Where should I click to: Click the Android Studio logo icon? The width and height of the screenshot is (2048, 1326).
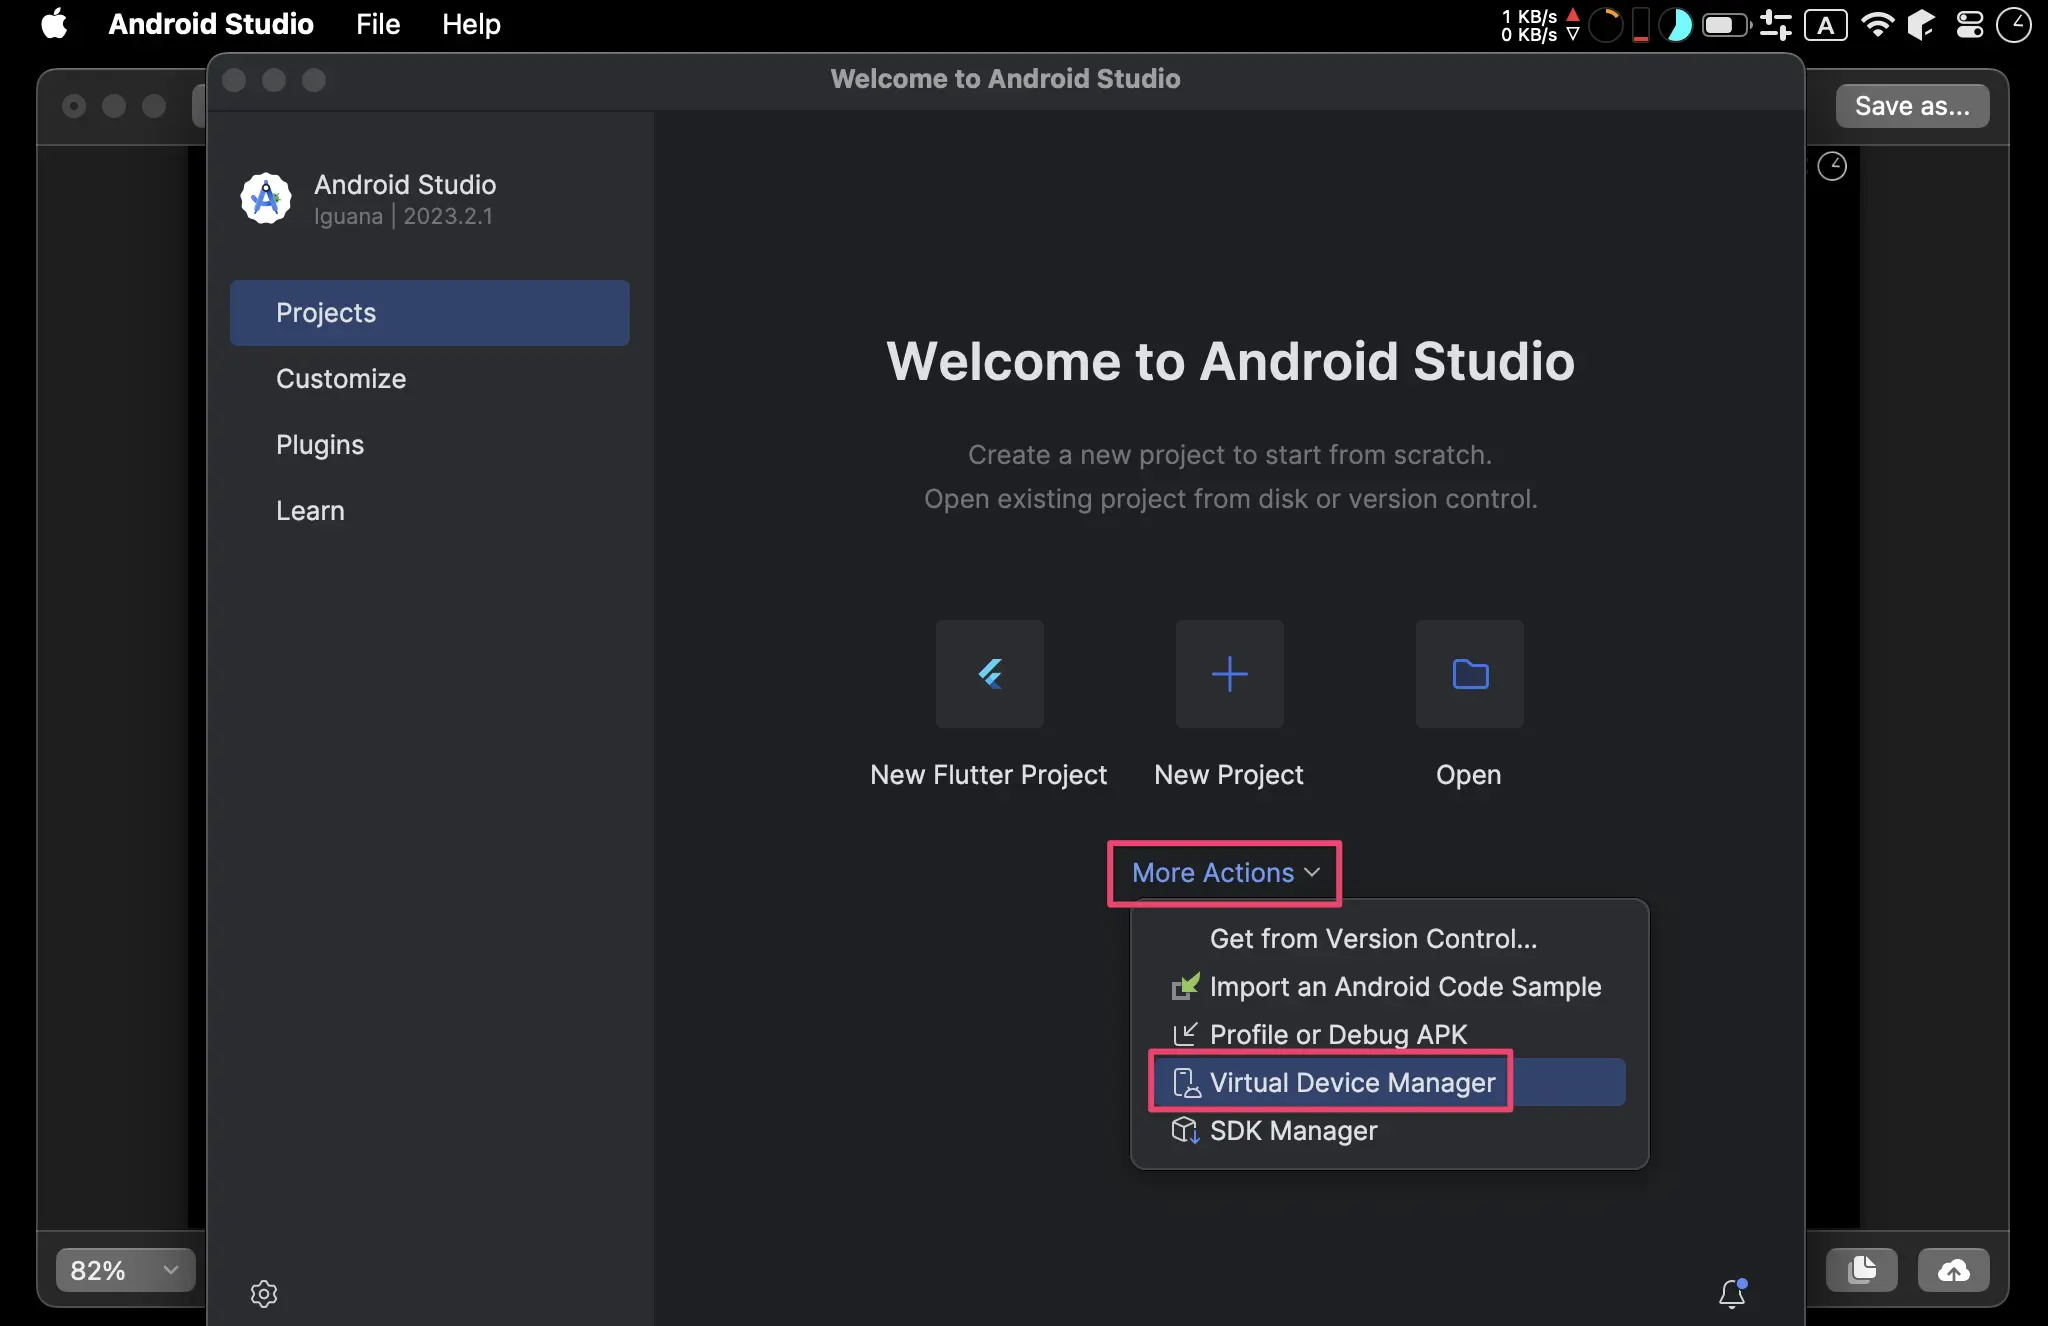tap(266, 198)
